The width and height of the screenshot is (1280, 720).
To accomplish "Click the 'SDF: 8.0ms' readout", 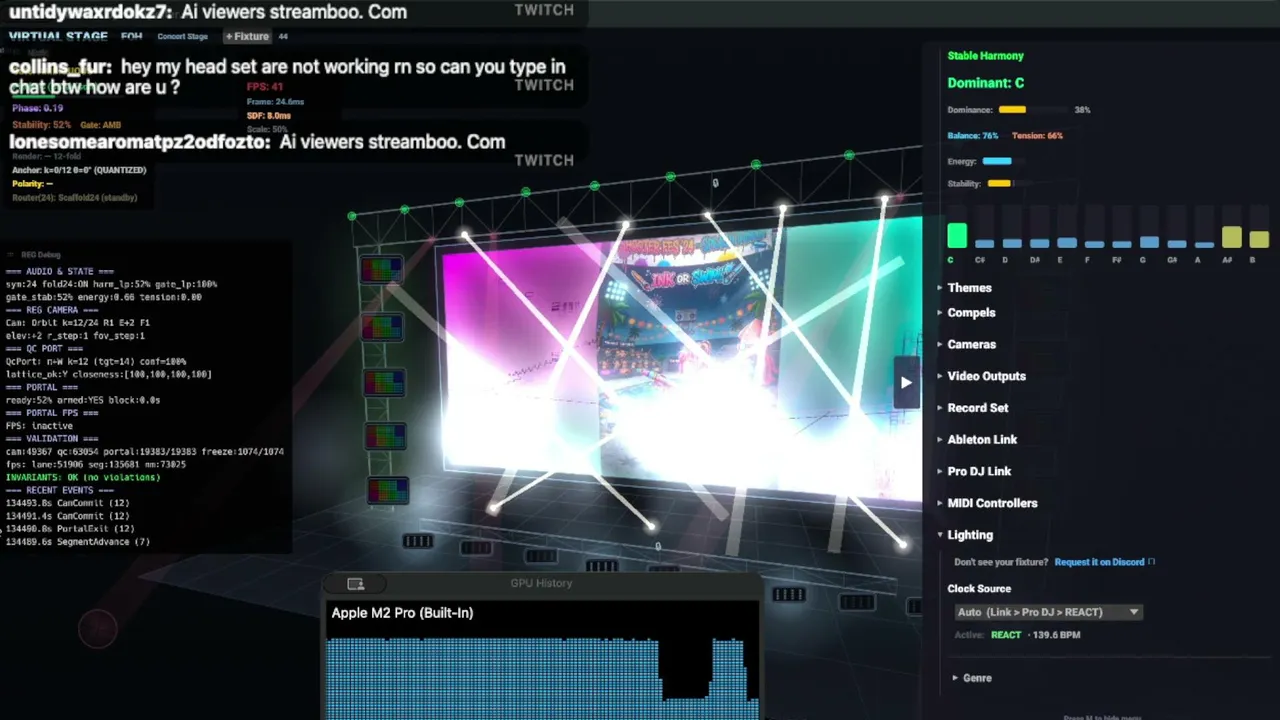I will pos(269,116).
